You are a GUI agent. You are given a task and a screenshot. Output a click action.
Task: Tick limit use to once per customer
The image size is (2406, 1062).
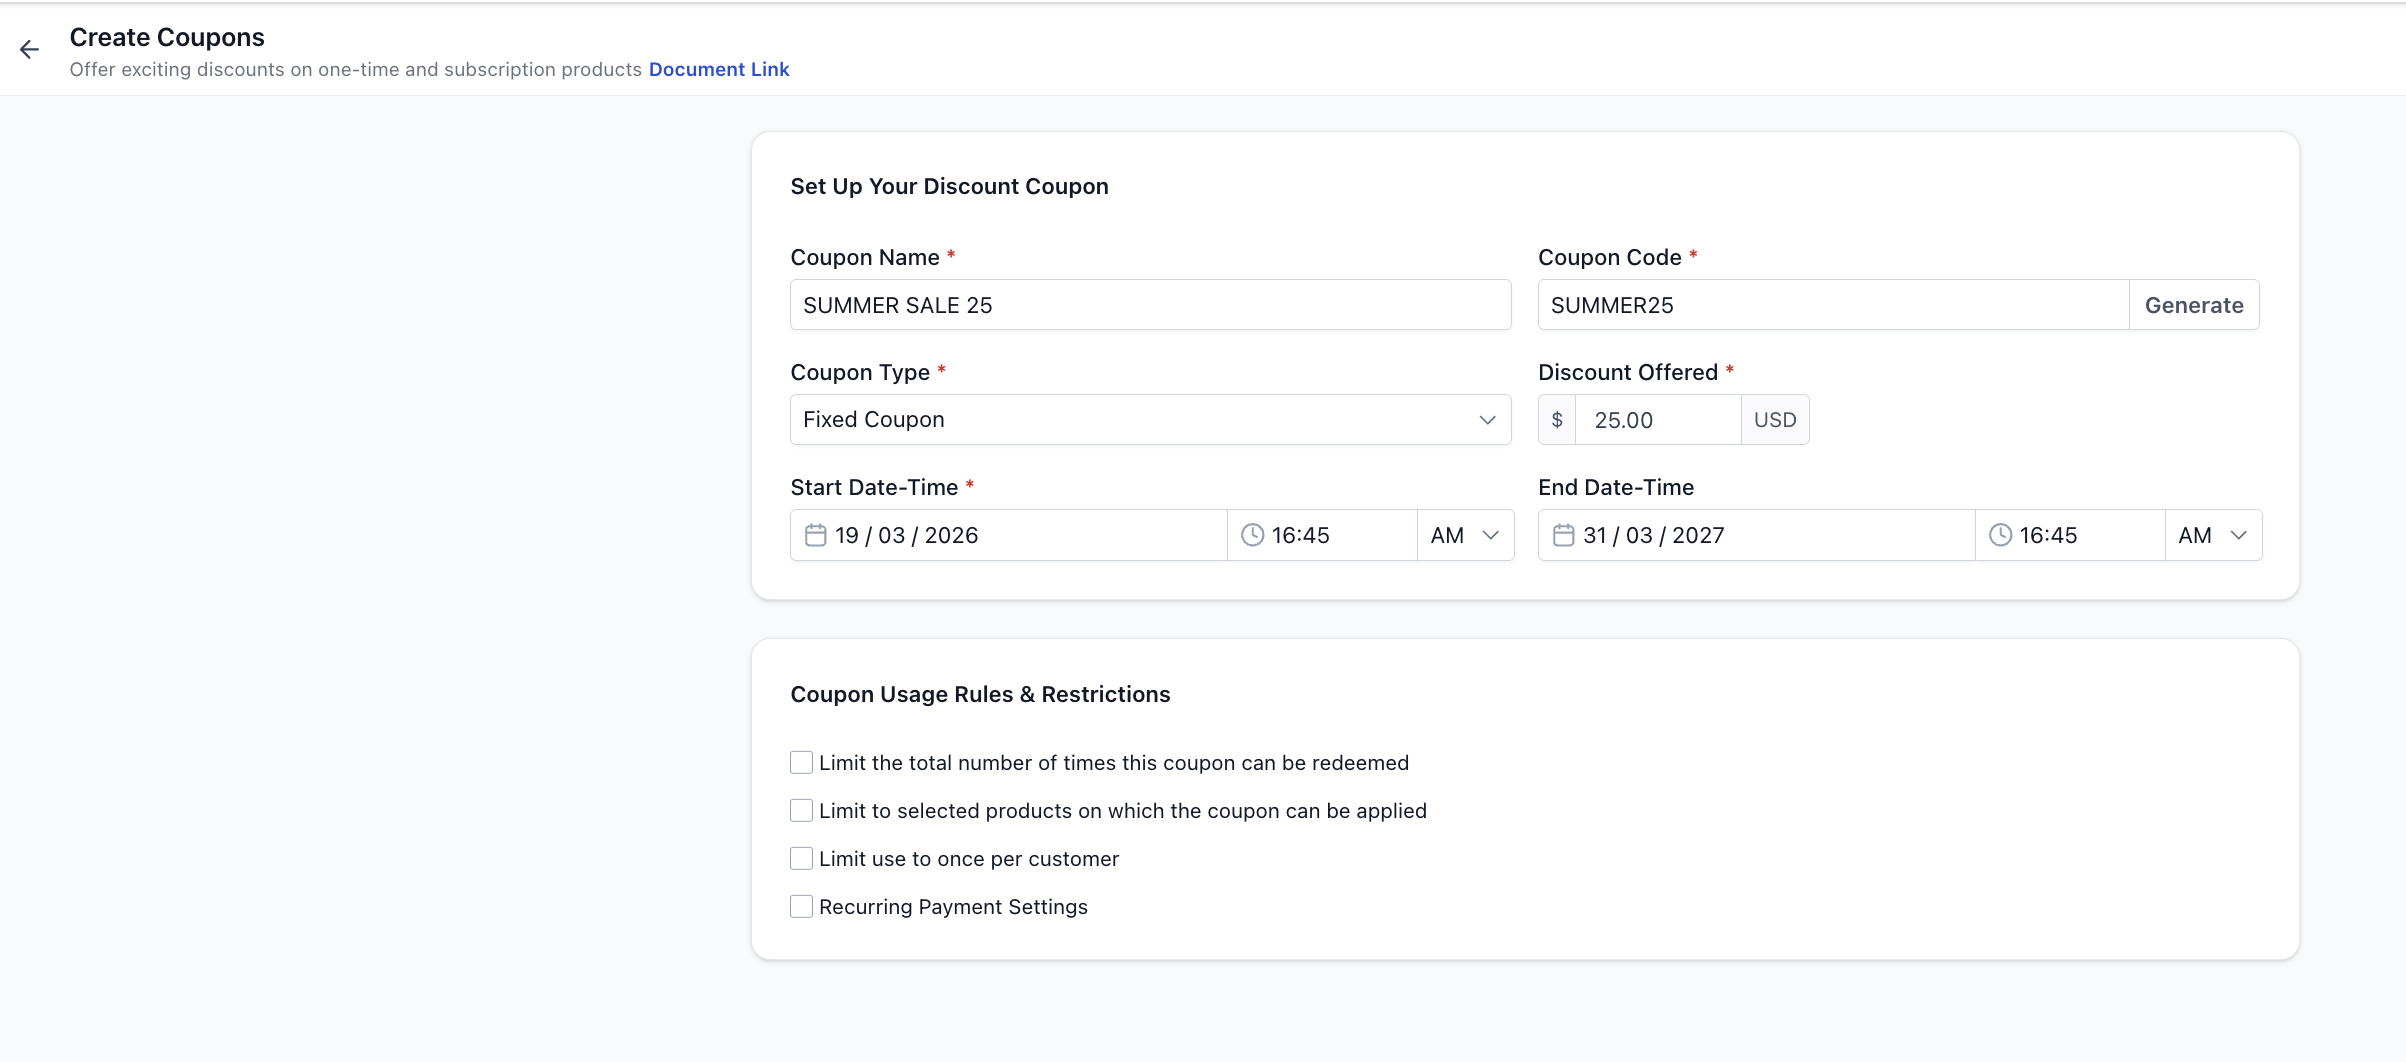pos(801,859)
